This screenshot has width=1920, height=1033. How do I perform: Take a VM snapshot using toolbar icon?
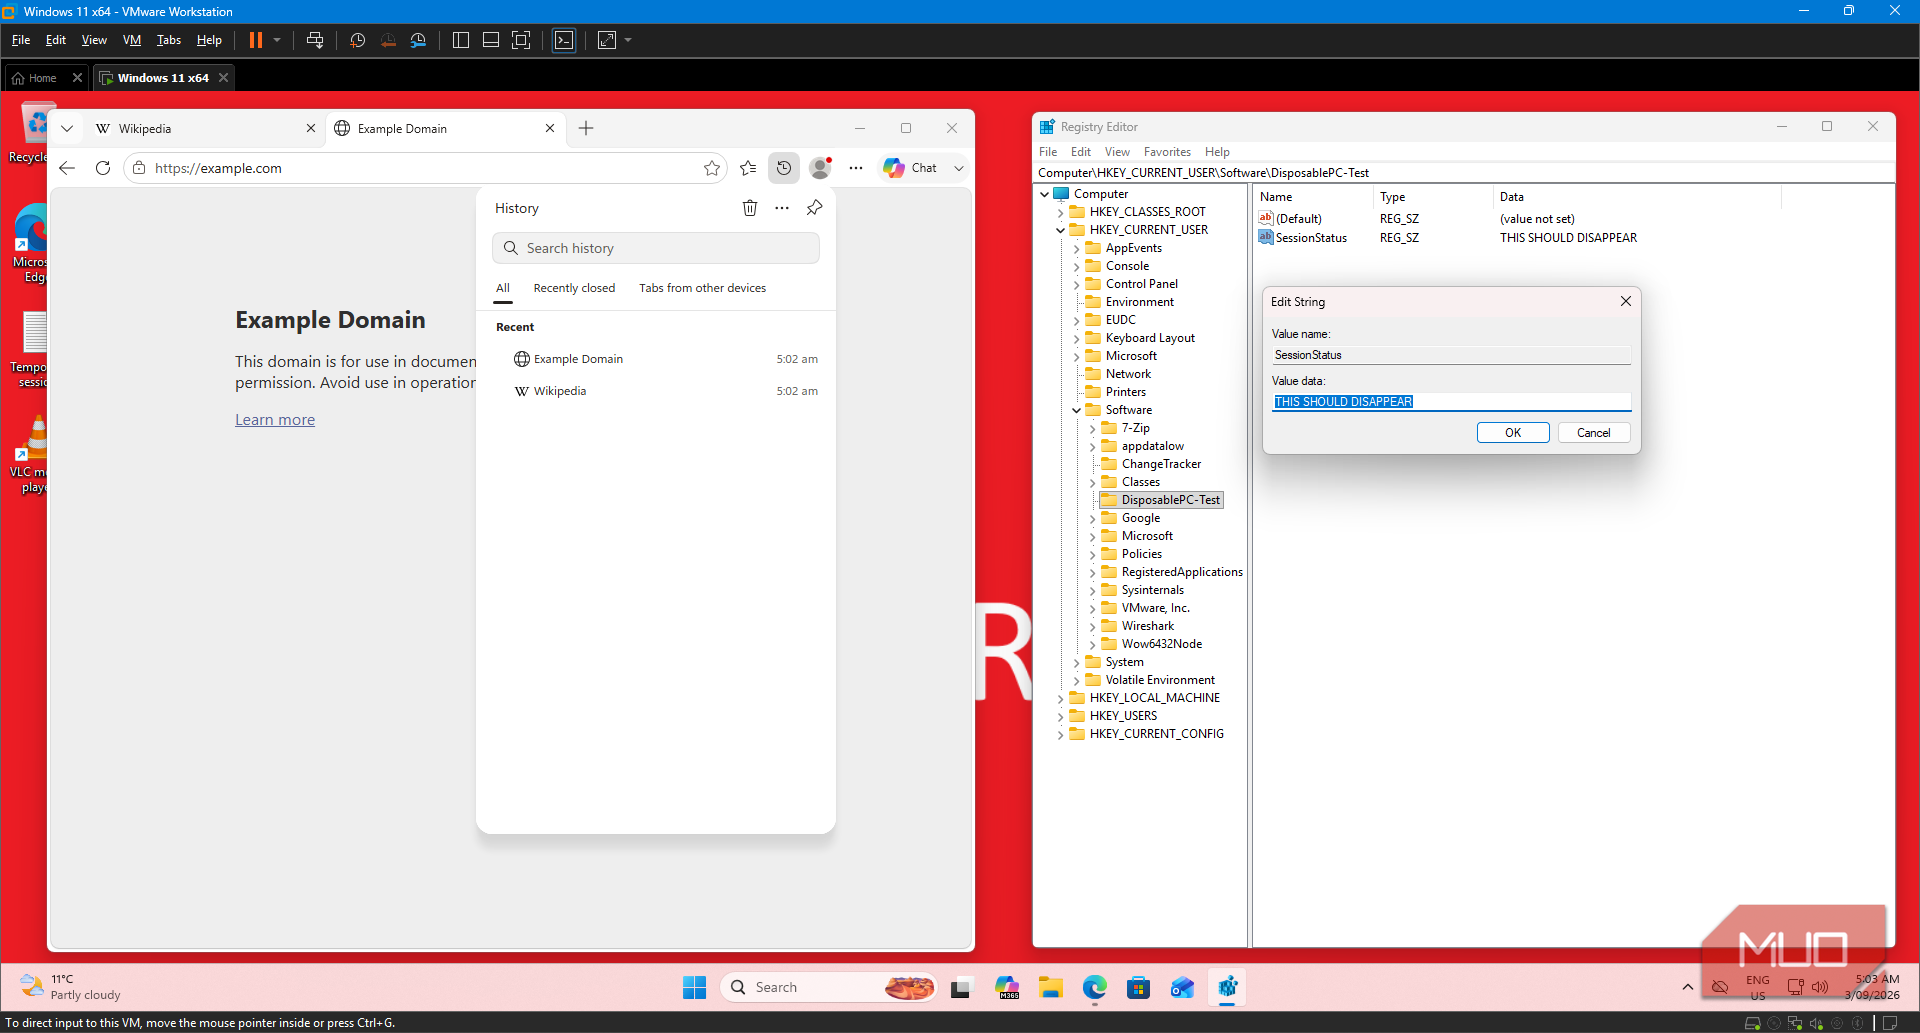pos(358,40)
